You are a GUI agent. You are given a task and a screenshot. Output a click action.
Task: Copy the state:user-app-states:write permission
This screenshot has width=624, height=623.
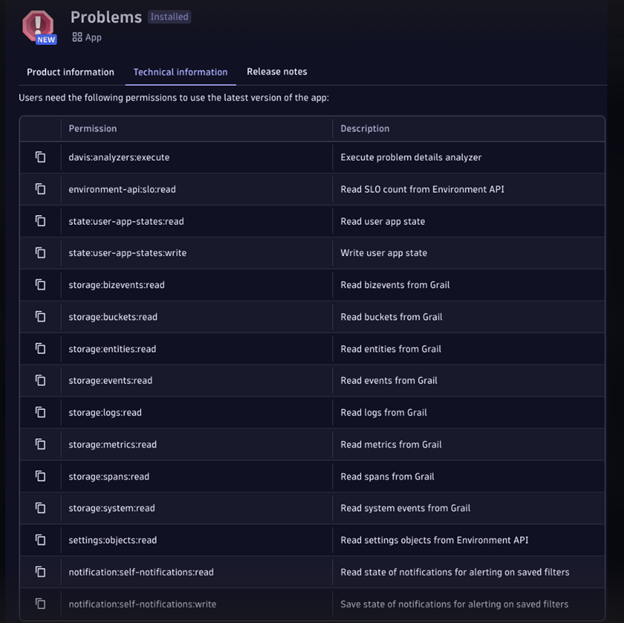coord(41,253)
